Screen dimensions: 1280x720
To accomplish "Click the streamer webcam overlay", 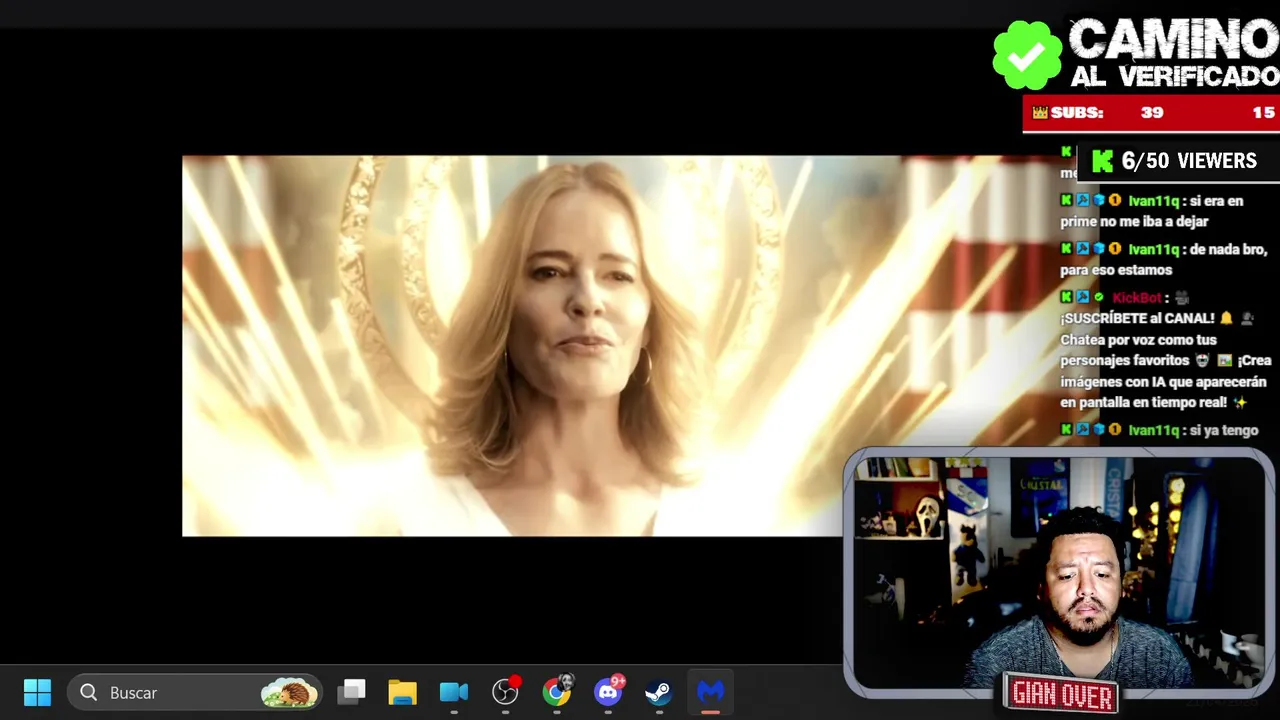I will pos(1059,572).
